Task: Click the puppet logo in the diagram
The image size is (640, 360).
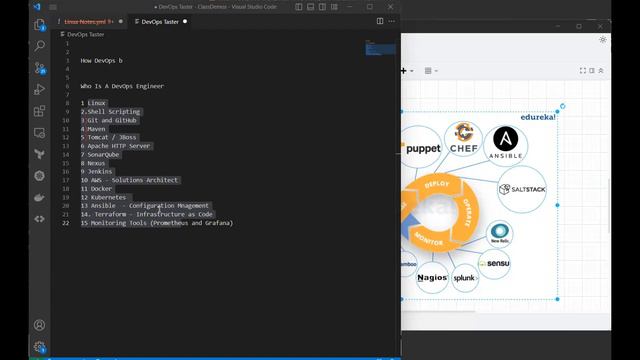Action: 422,148
